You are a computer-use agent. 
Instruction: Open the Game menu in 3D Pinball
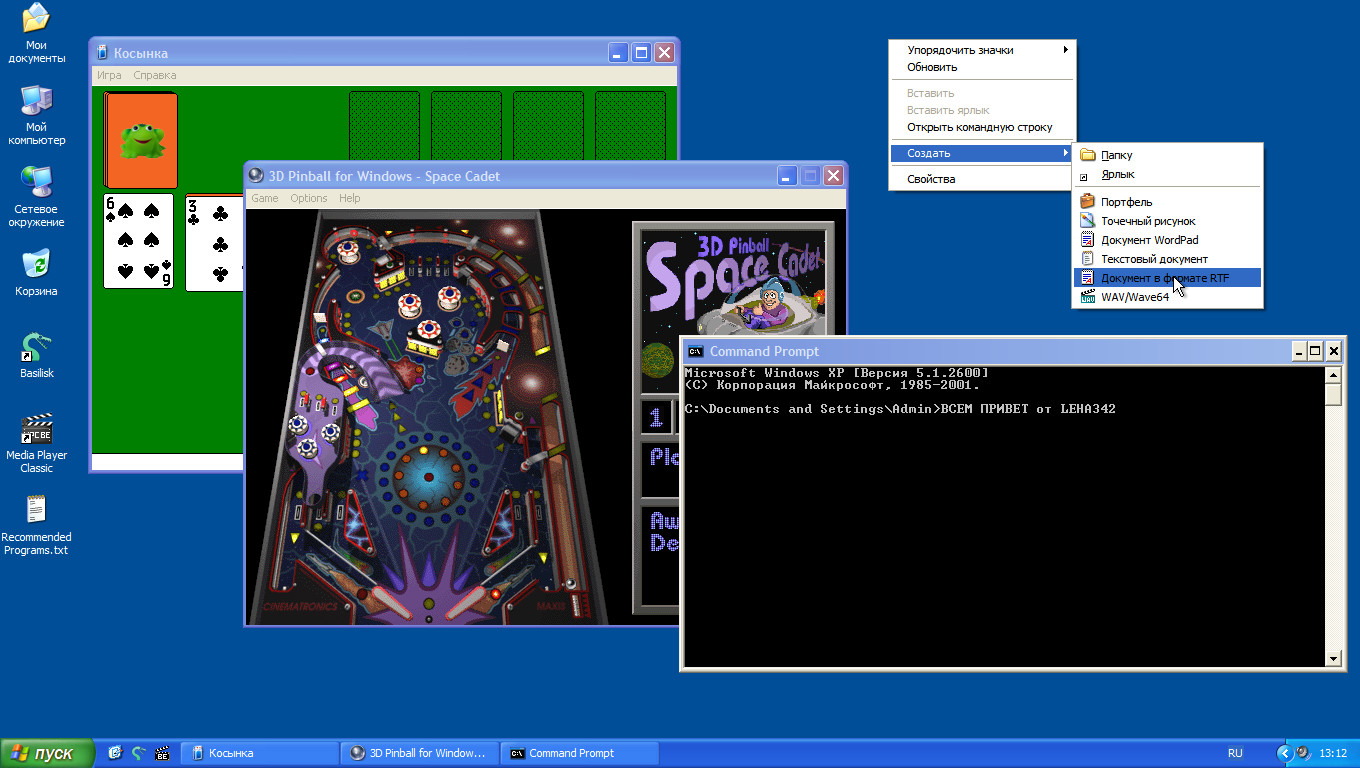tap(265, 198)
